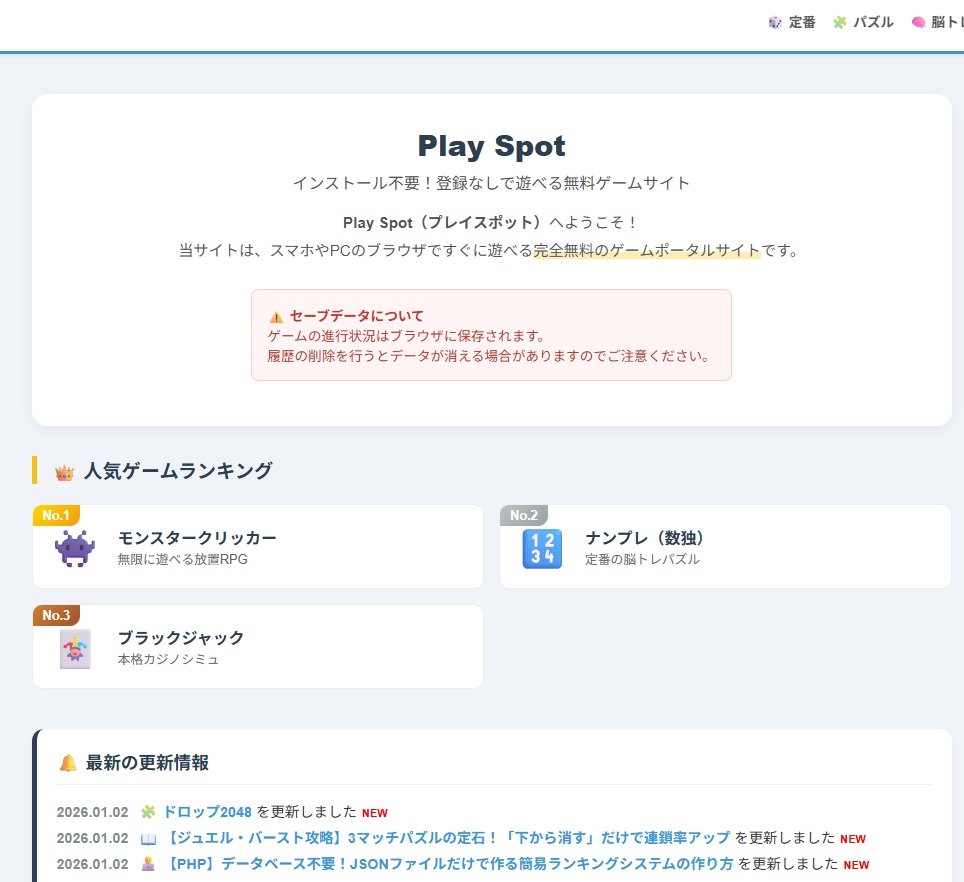Click the puzzle piece icon beside パズル
This screenshot has width=964, height=882.
point(841,21)
